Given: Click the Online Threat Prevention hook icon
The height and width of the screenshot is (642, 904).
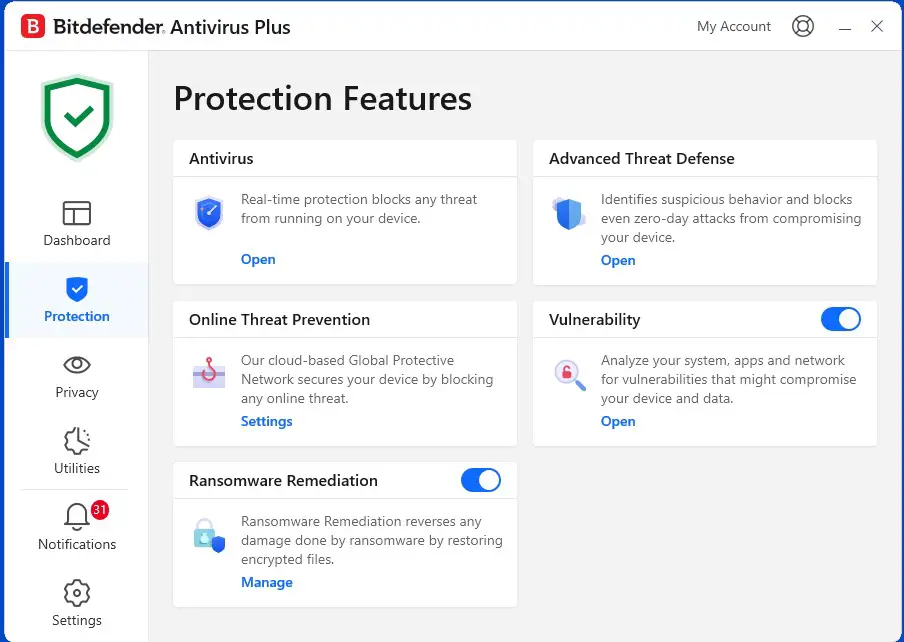Looking at the screenshot, I should coord(209,371).
